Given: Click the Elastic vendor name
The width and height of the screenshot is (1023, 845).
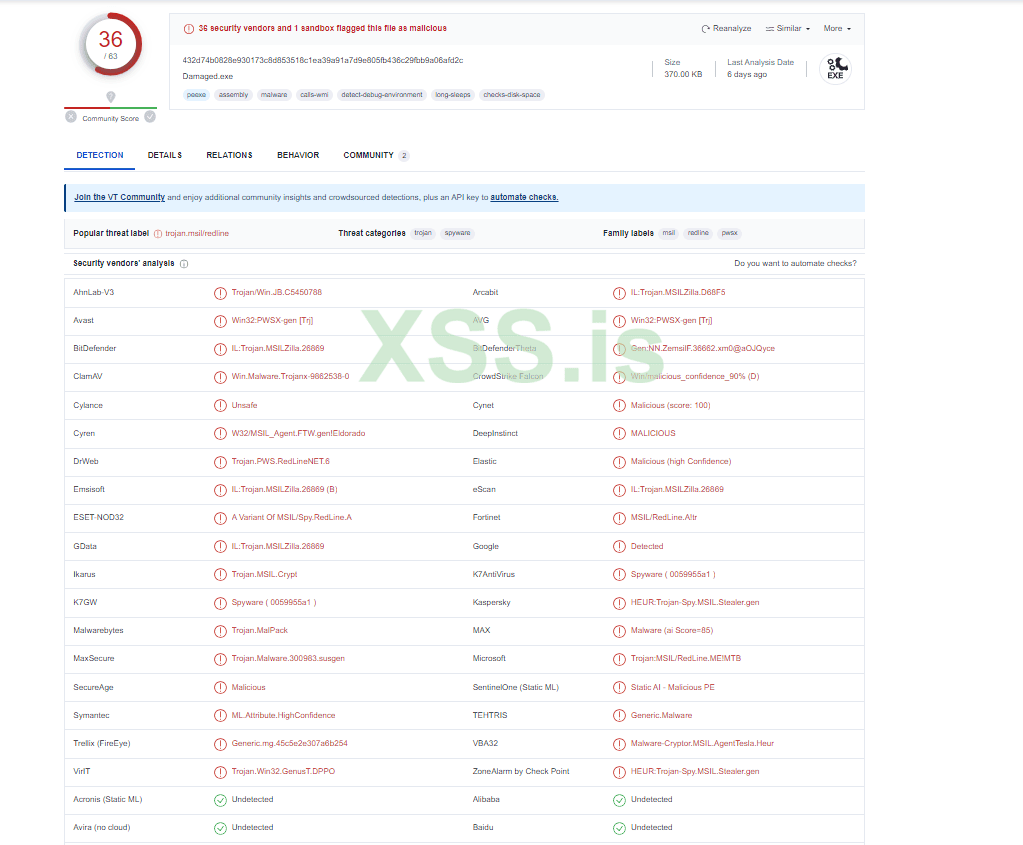Looking at the screenshot, I should click(485, 461).
